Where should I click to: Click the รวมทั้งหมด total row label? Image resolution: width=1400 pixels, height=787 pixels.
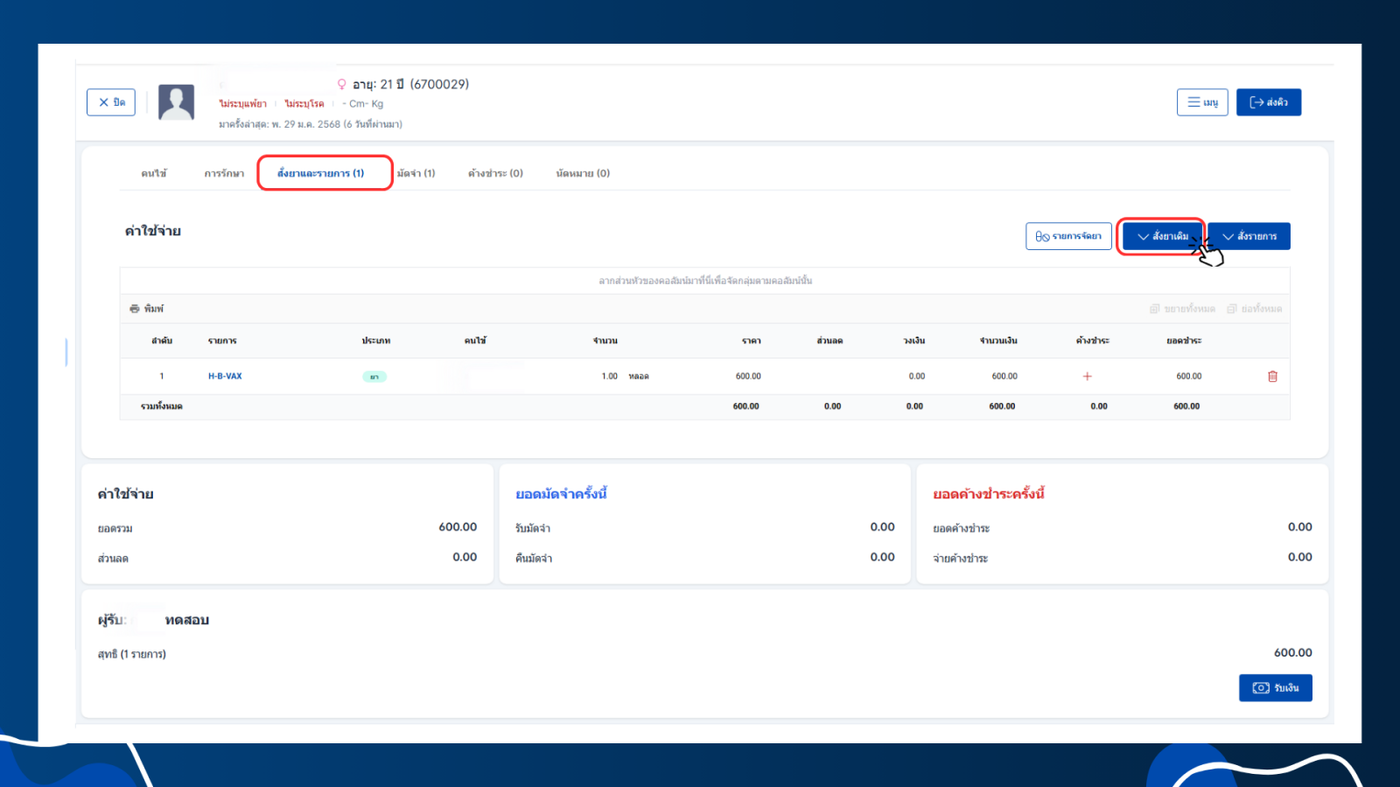162,407
